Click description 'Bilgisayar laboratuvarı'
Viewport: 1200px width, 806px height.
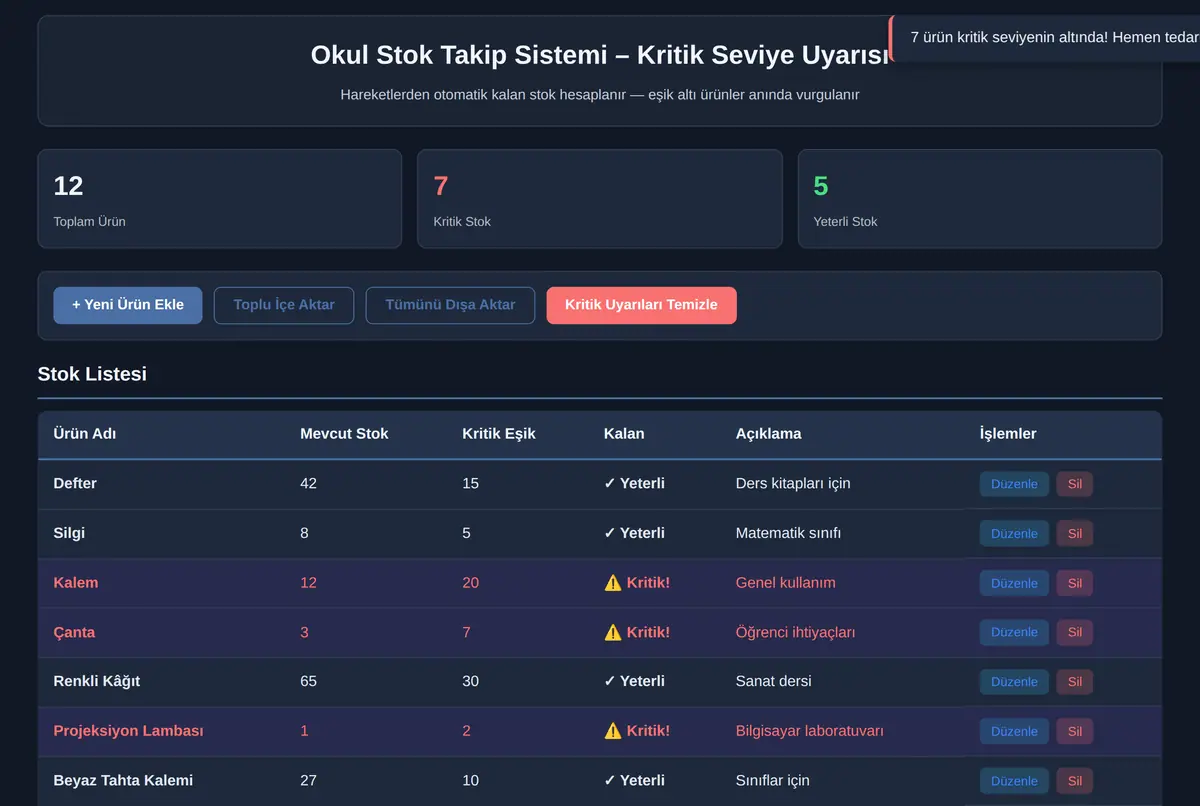[809, 731]
